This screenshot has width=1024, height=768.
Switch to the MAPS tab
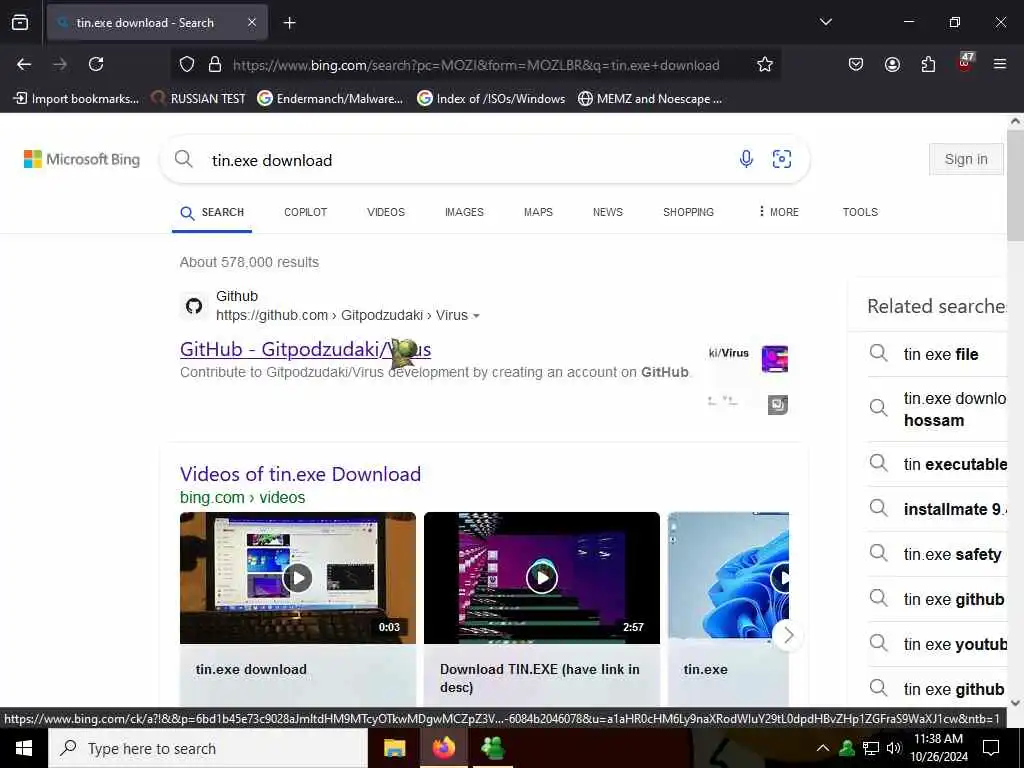pos(538,212)
